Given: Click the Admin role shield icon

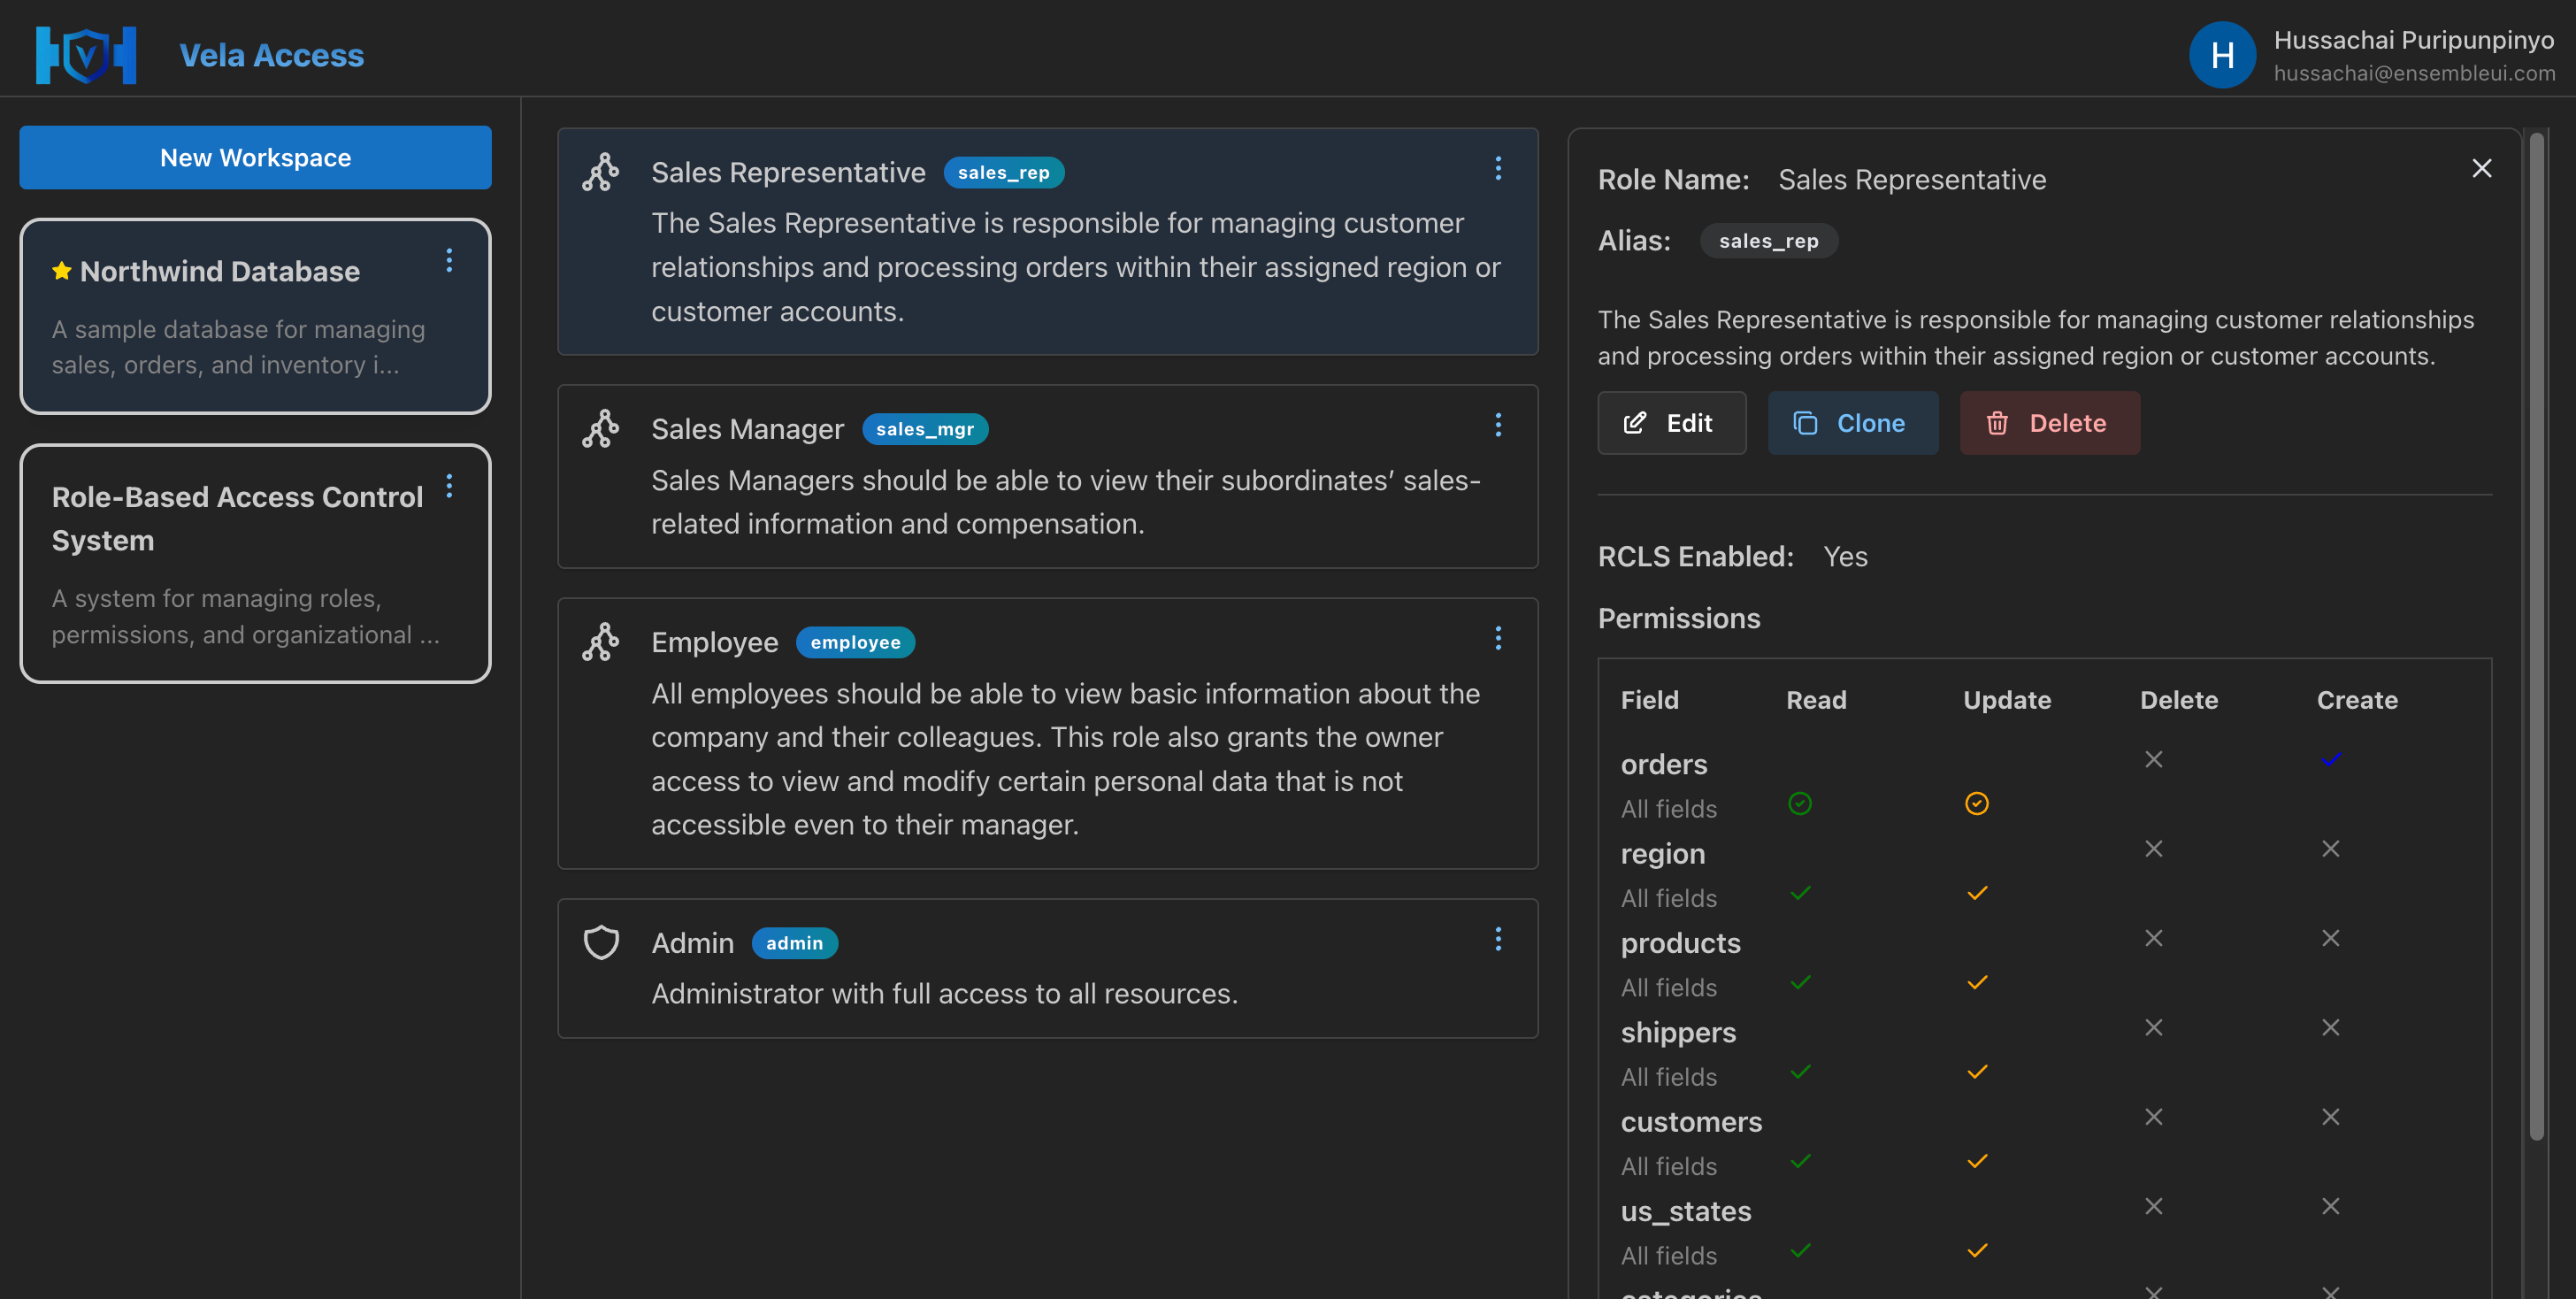Looking at the screenshot, I should click(x=601, y=942).
